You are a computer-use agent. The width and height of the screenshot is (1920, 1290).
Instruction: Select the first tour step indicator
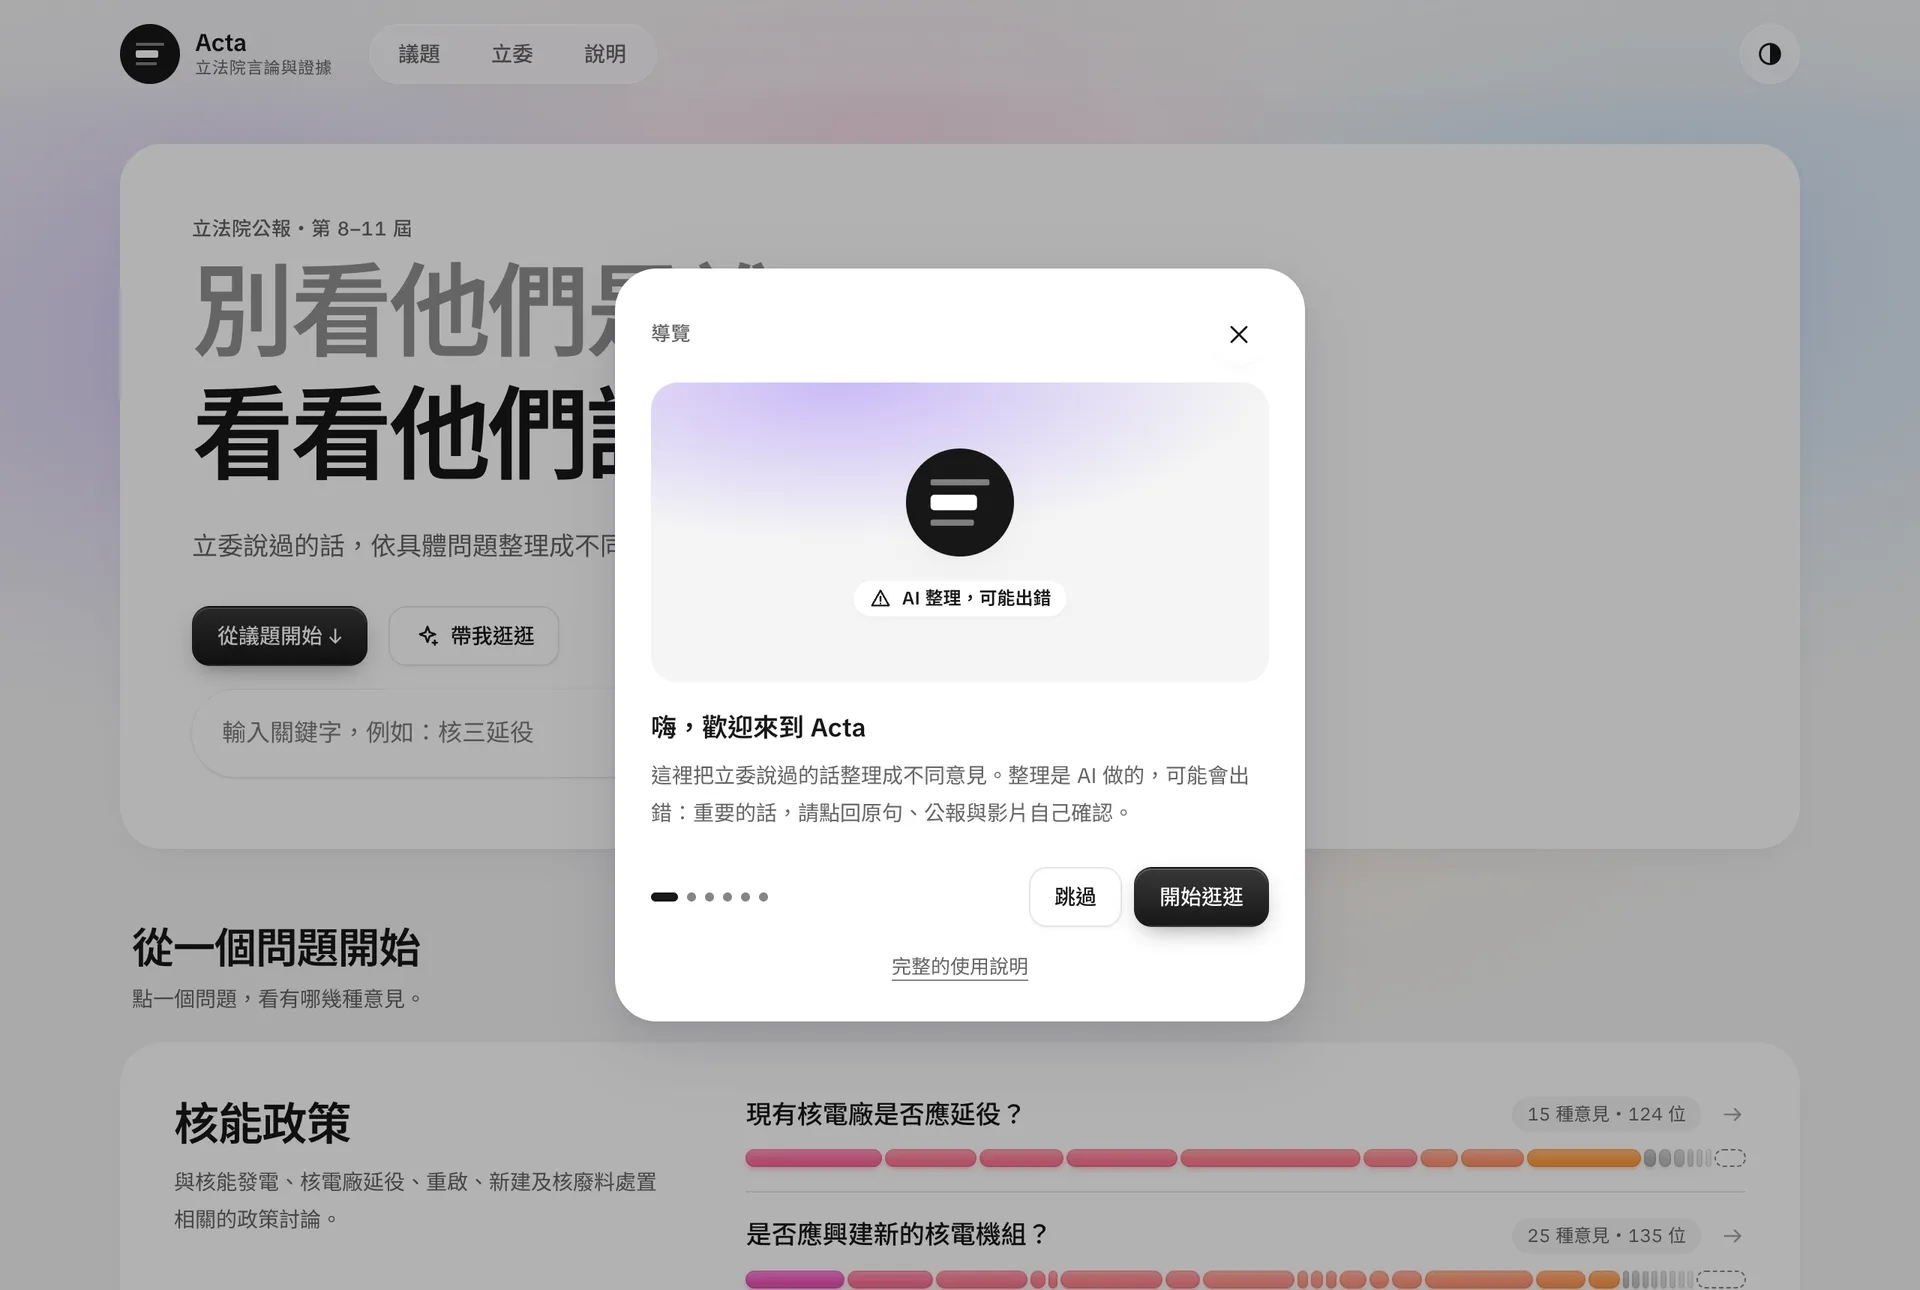click(664, 897)
